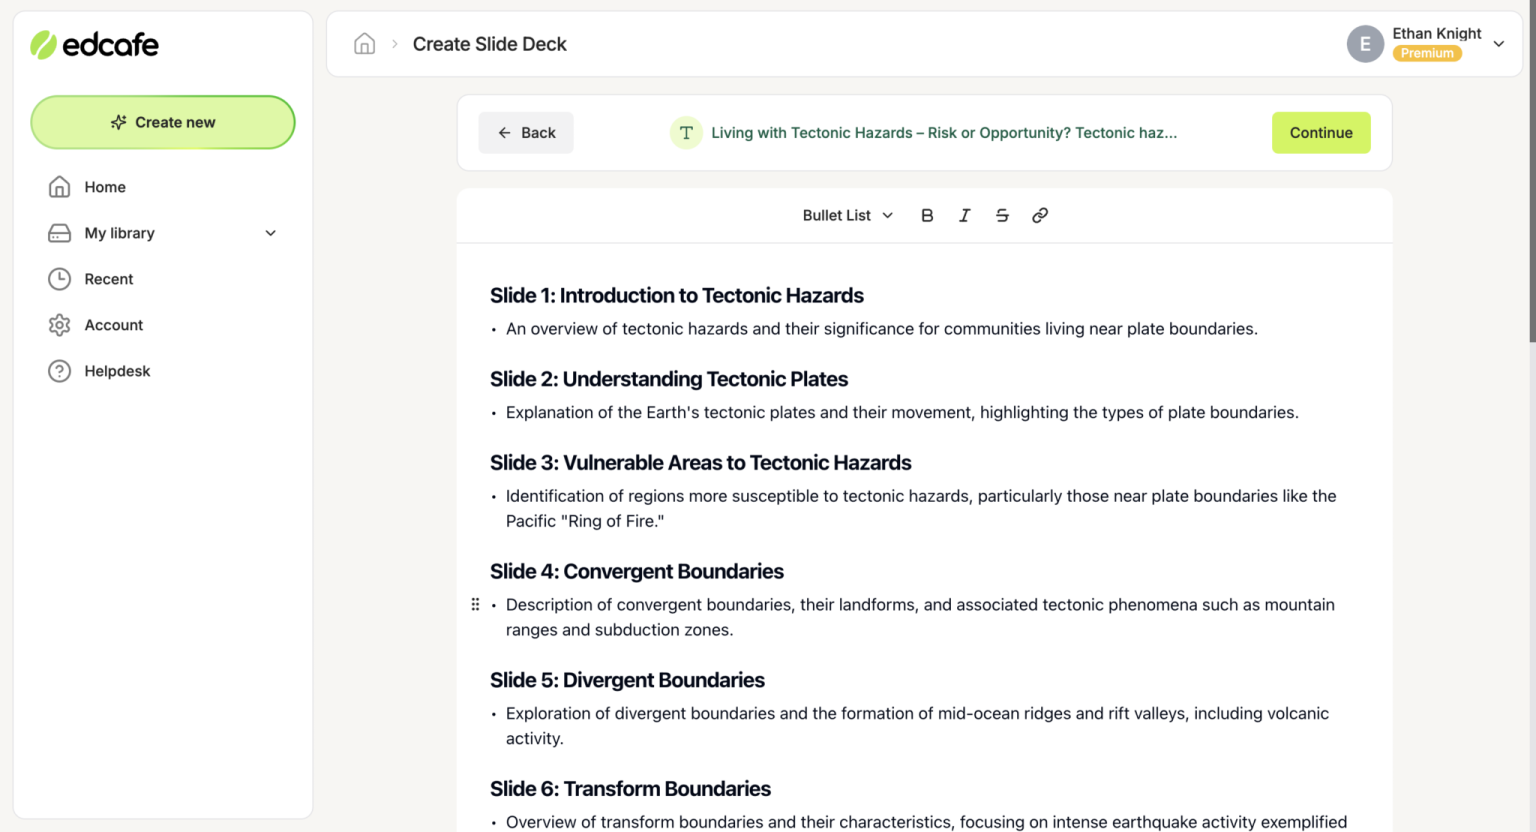Toggle bold formatting in the editor toolbar
The height and width of the screenshot is (832, 1536).
point(927,215)
